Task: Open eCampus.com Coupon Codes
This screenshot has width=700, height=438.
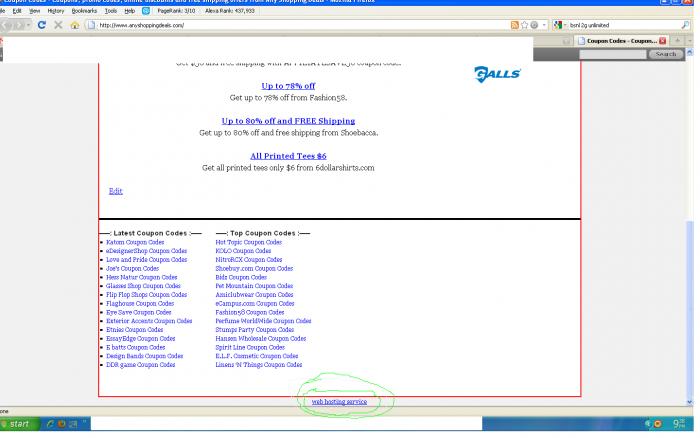Action: (x=255, y=304)
